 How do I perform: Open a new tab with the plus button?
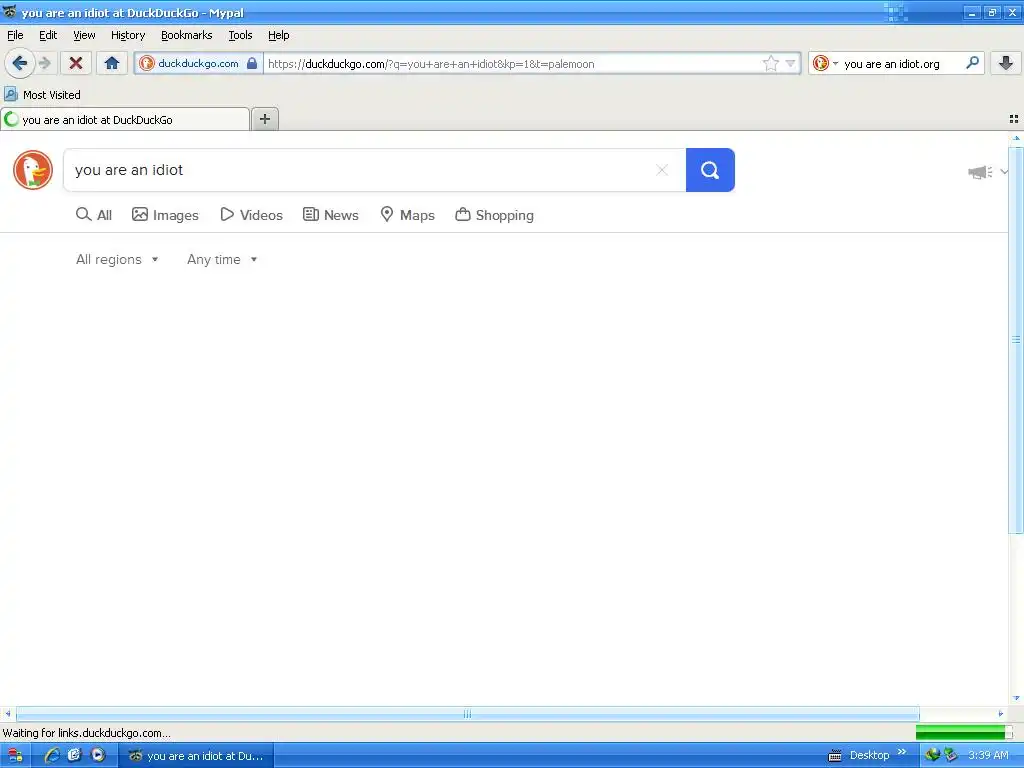[264, 119]
